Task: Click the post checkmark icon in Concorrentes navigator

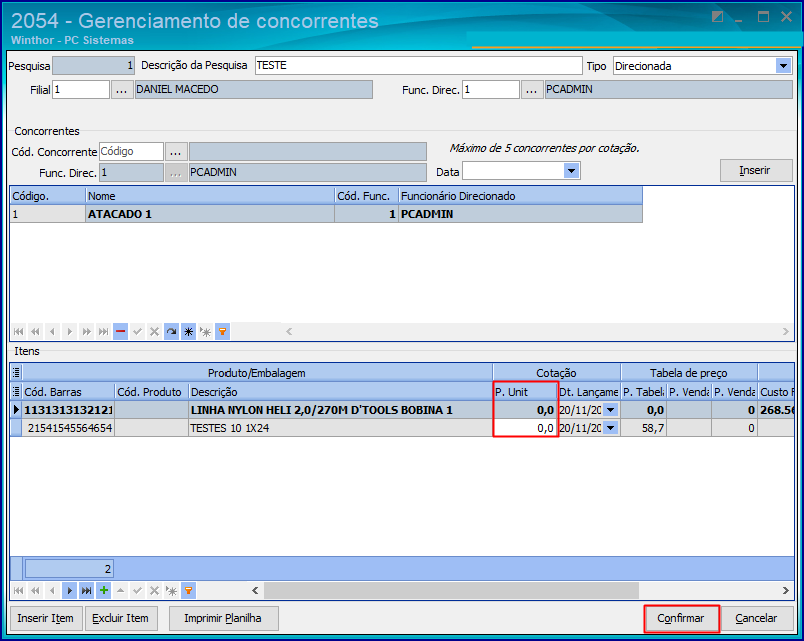Action: pos(137,332)
